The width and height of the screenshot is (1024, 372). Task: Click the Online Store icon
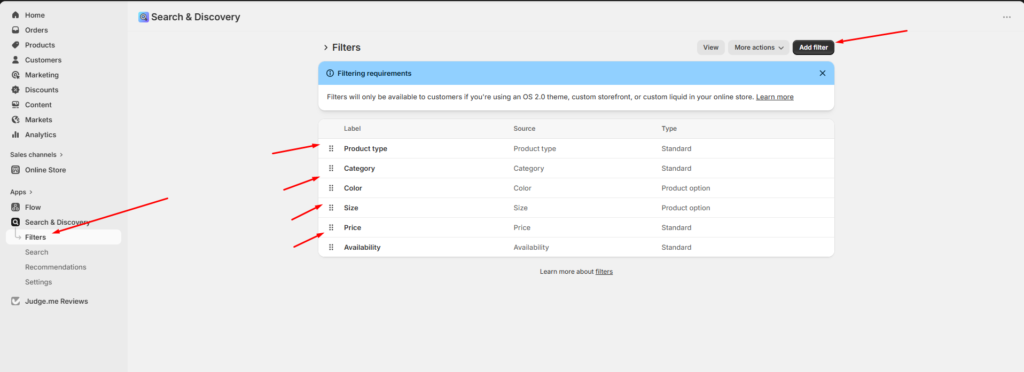(16, 170)
